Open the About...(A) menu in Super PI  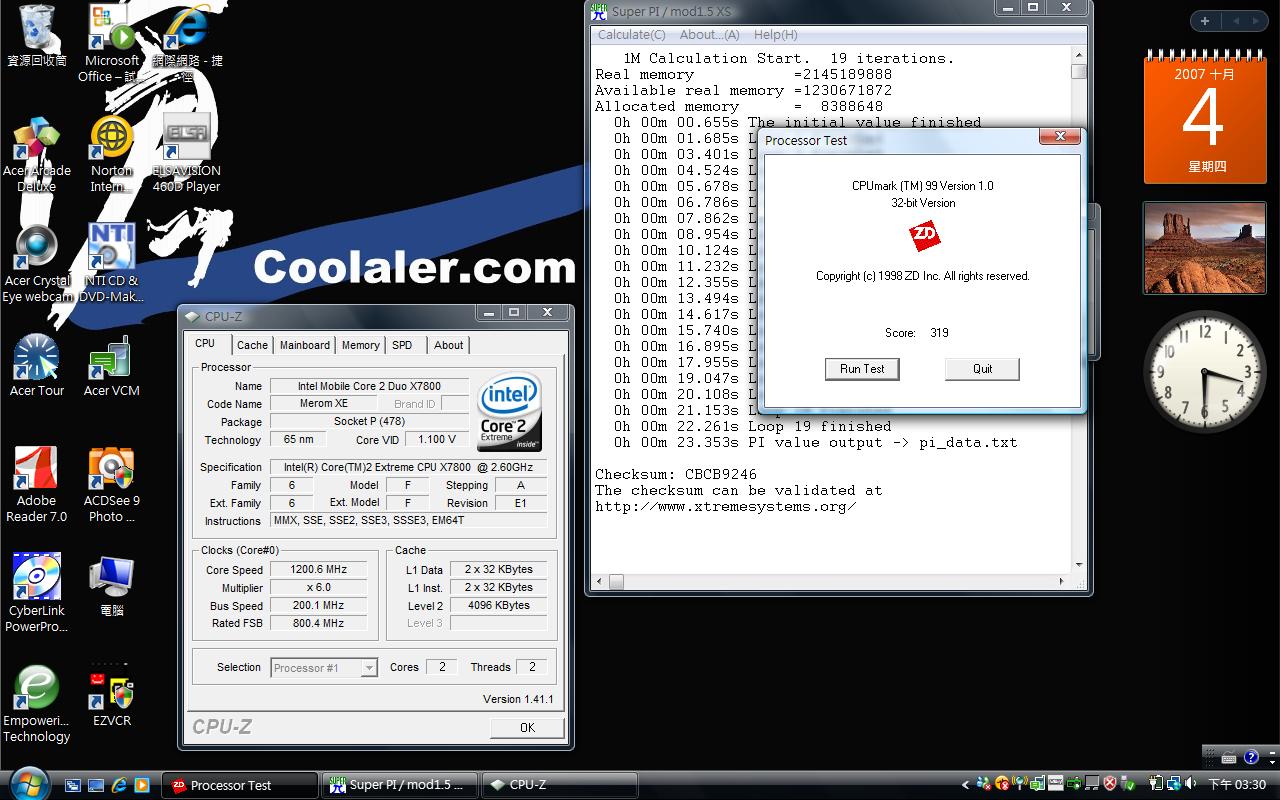point(710,34)
